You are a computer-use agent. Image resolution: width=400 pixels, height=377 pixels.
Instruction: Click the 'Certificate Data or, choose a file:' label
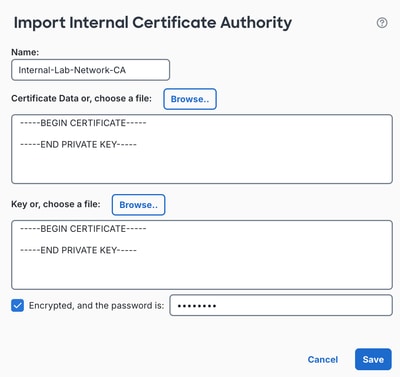click(81, 98)
